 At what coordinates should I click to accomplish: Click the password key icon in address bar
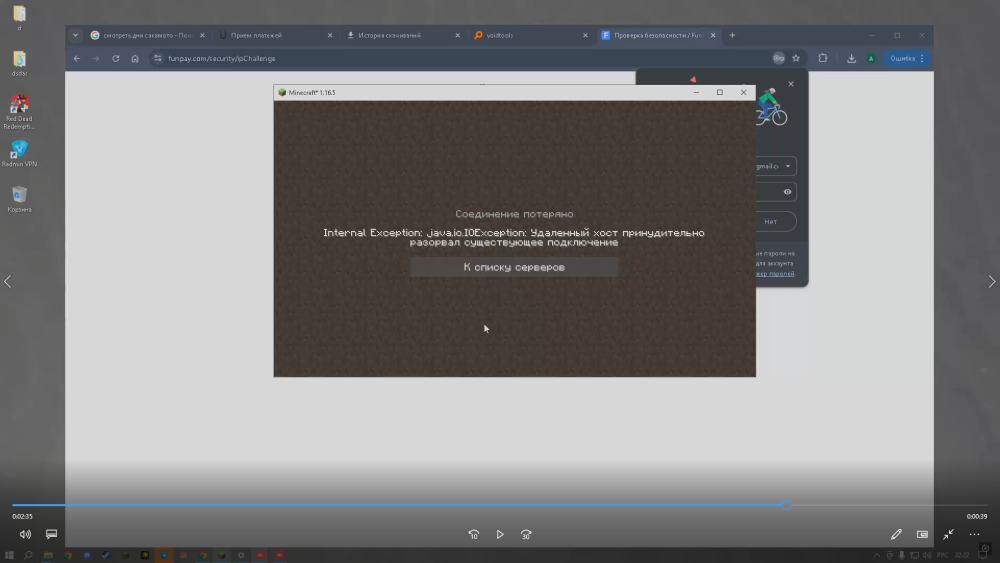pyautogui.click(x=778, y=58)
